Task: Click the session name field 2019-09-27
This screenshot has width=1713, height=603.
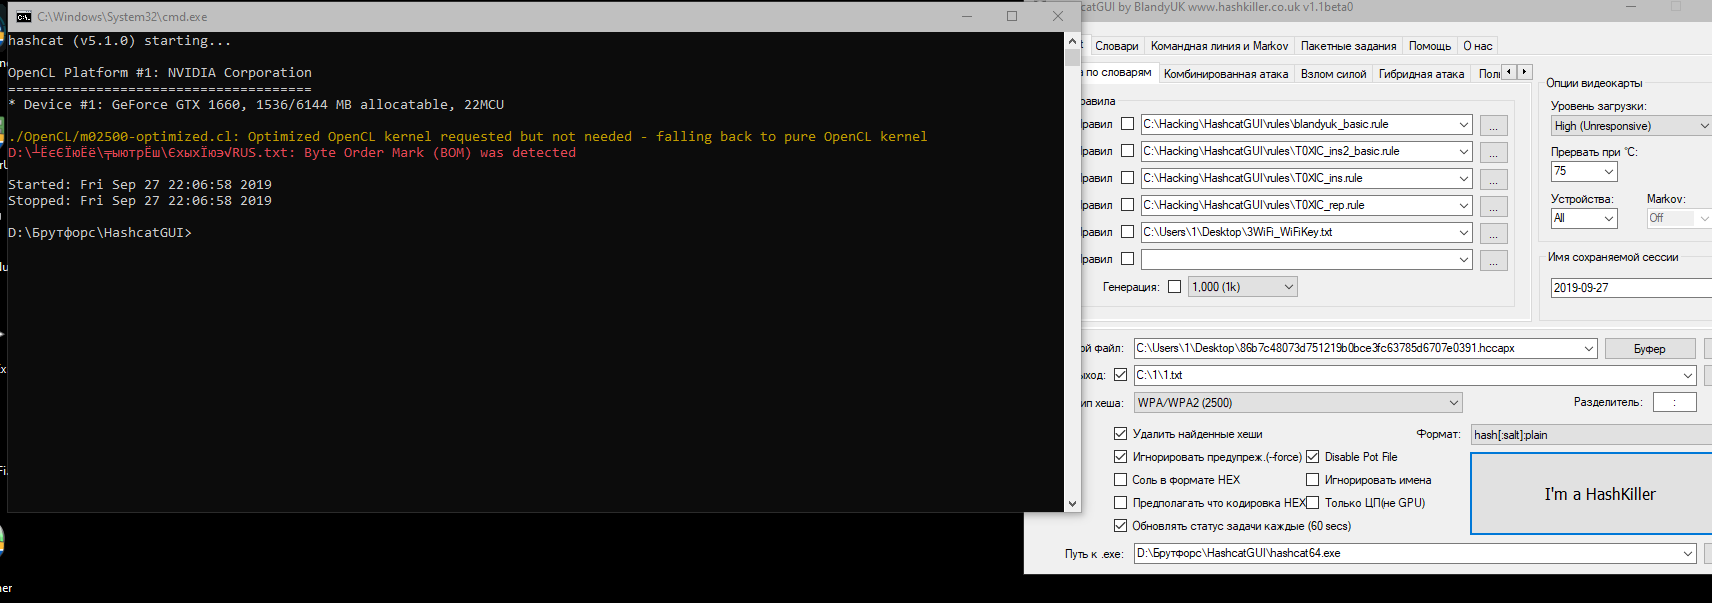Action: click(x=1630, y=288)
